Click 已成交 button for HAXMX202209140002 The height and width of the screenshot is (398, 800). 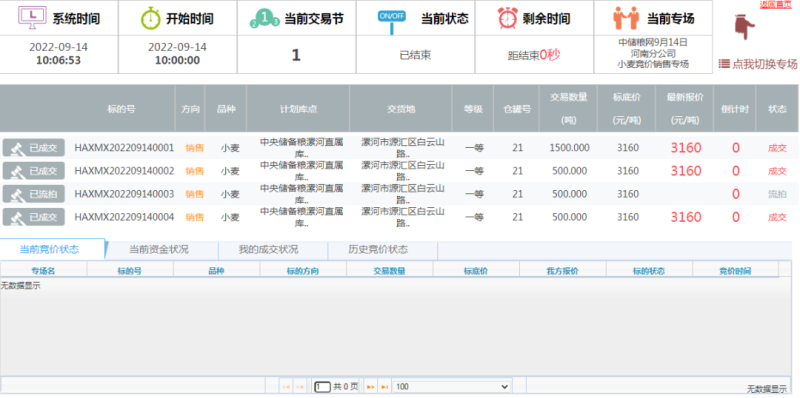point(34,171)
